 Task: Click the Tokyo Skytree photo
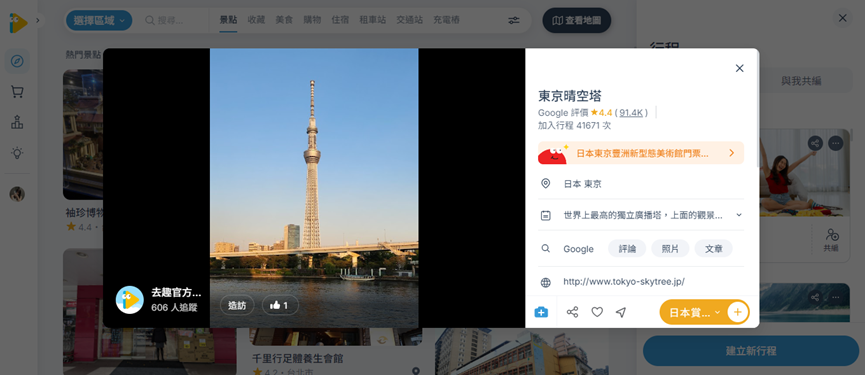[x=314, y=188]
